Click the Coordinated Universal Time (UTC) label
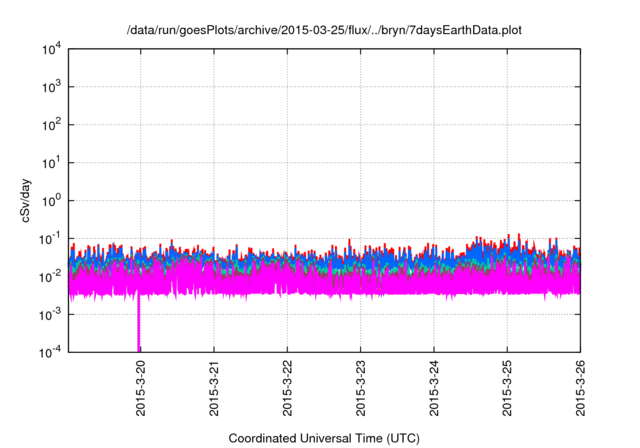This screenshot has height=448, width=640. point(324,439)
